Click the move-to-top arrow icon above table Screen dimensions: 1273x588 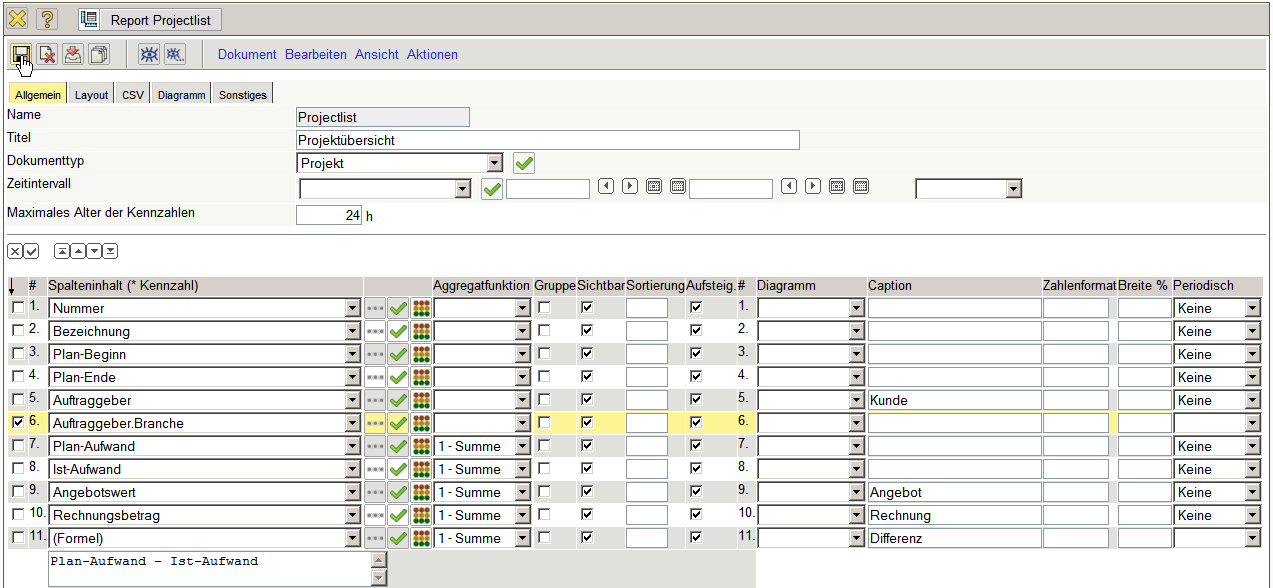click(62, 251)
